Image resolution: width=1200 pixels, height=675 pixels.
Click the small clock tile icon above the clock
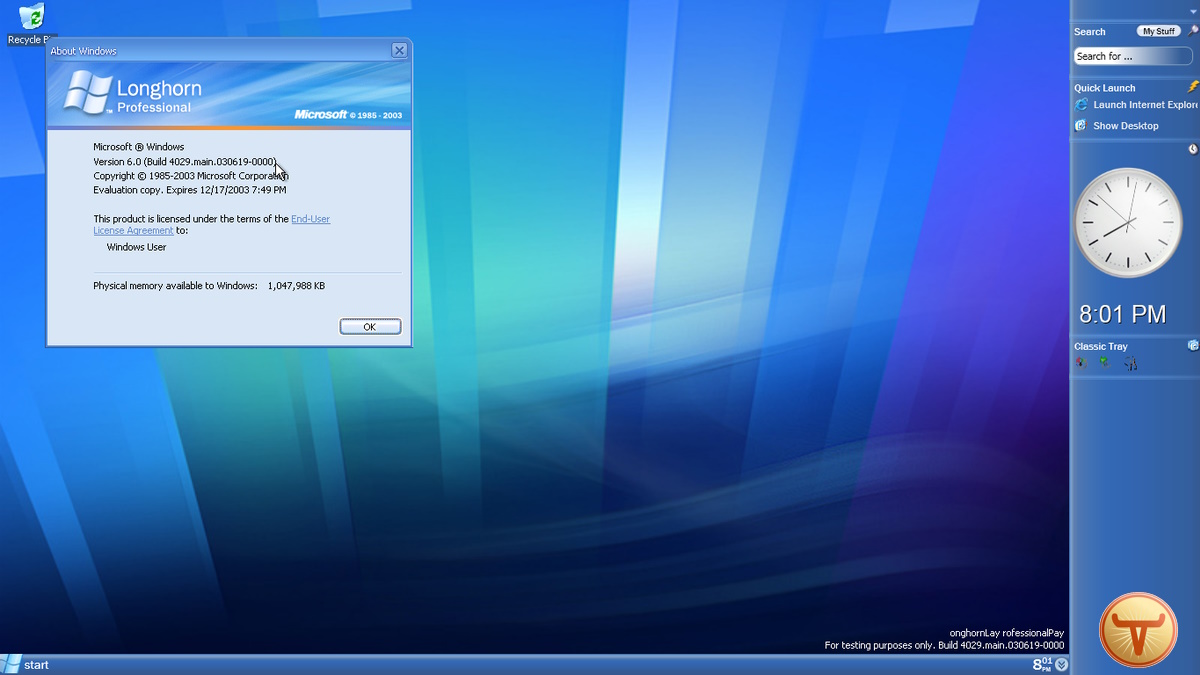click(1193, 149)
